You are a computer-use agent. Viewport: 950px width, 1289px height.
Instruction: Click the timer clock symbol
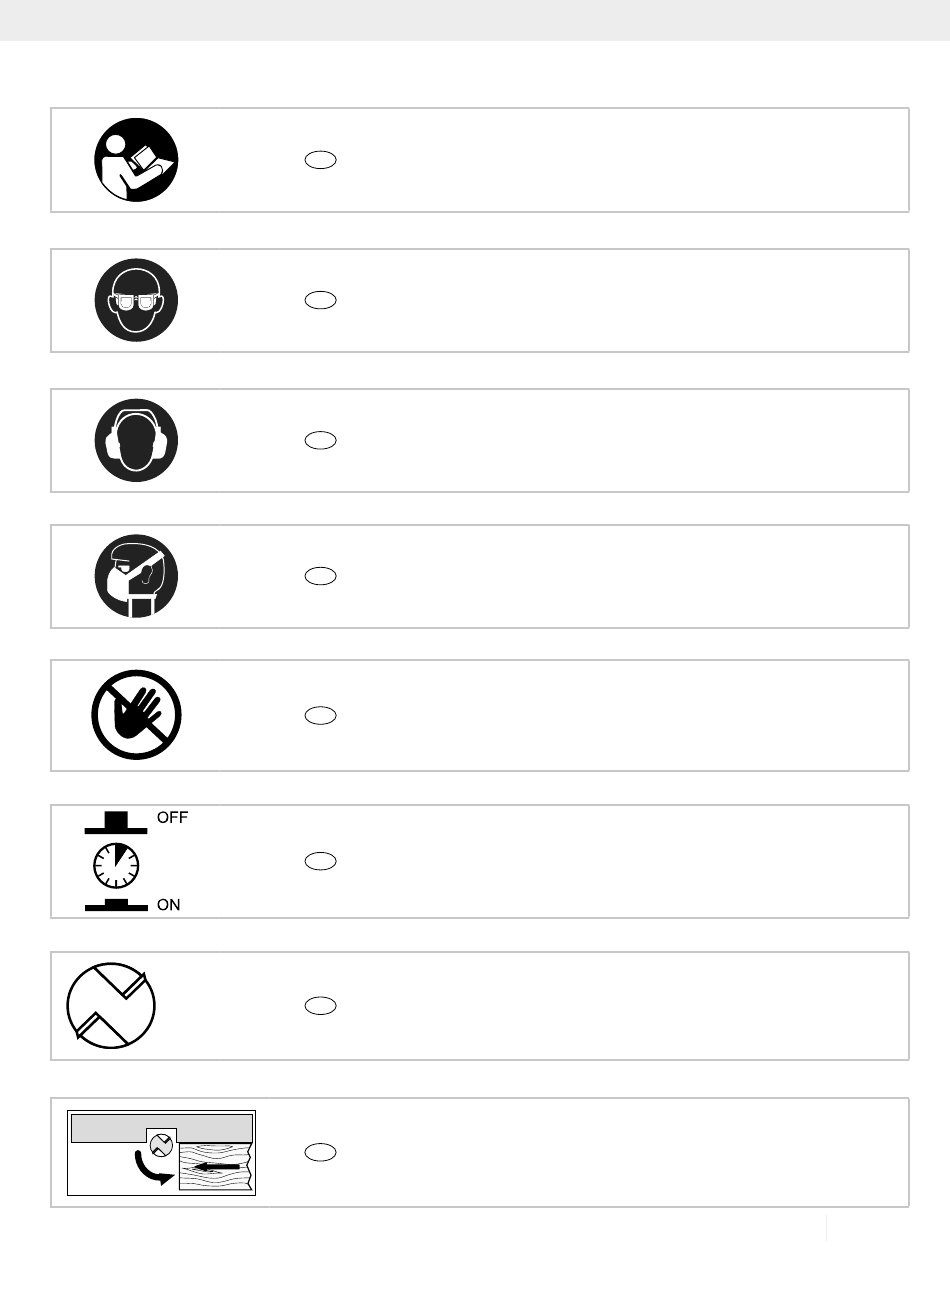[x=114, y=864]
